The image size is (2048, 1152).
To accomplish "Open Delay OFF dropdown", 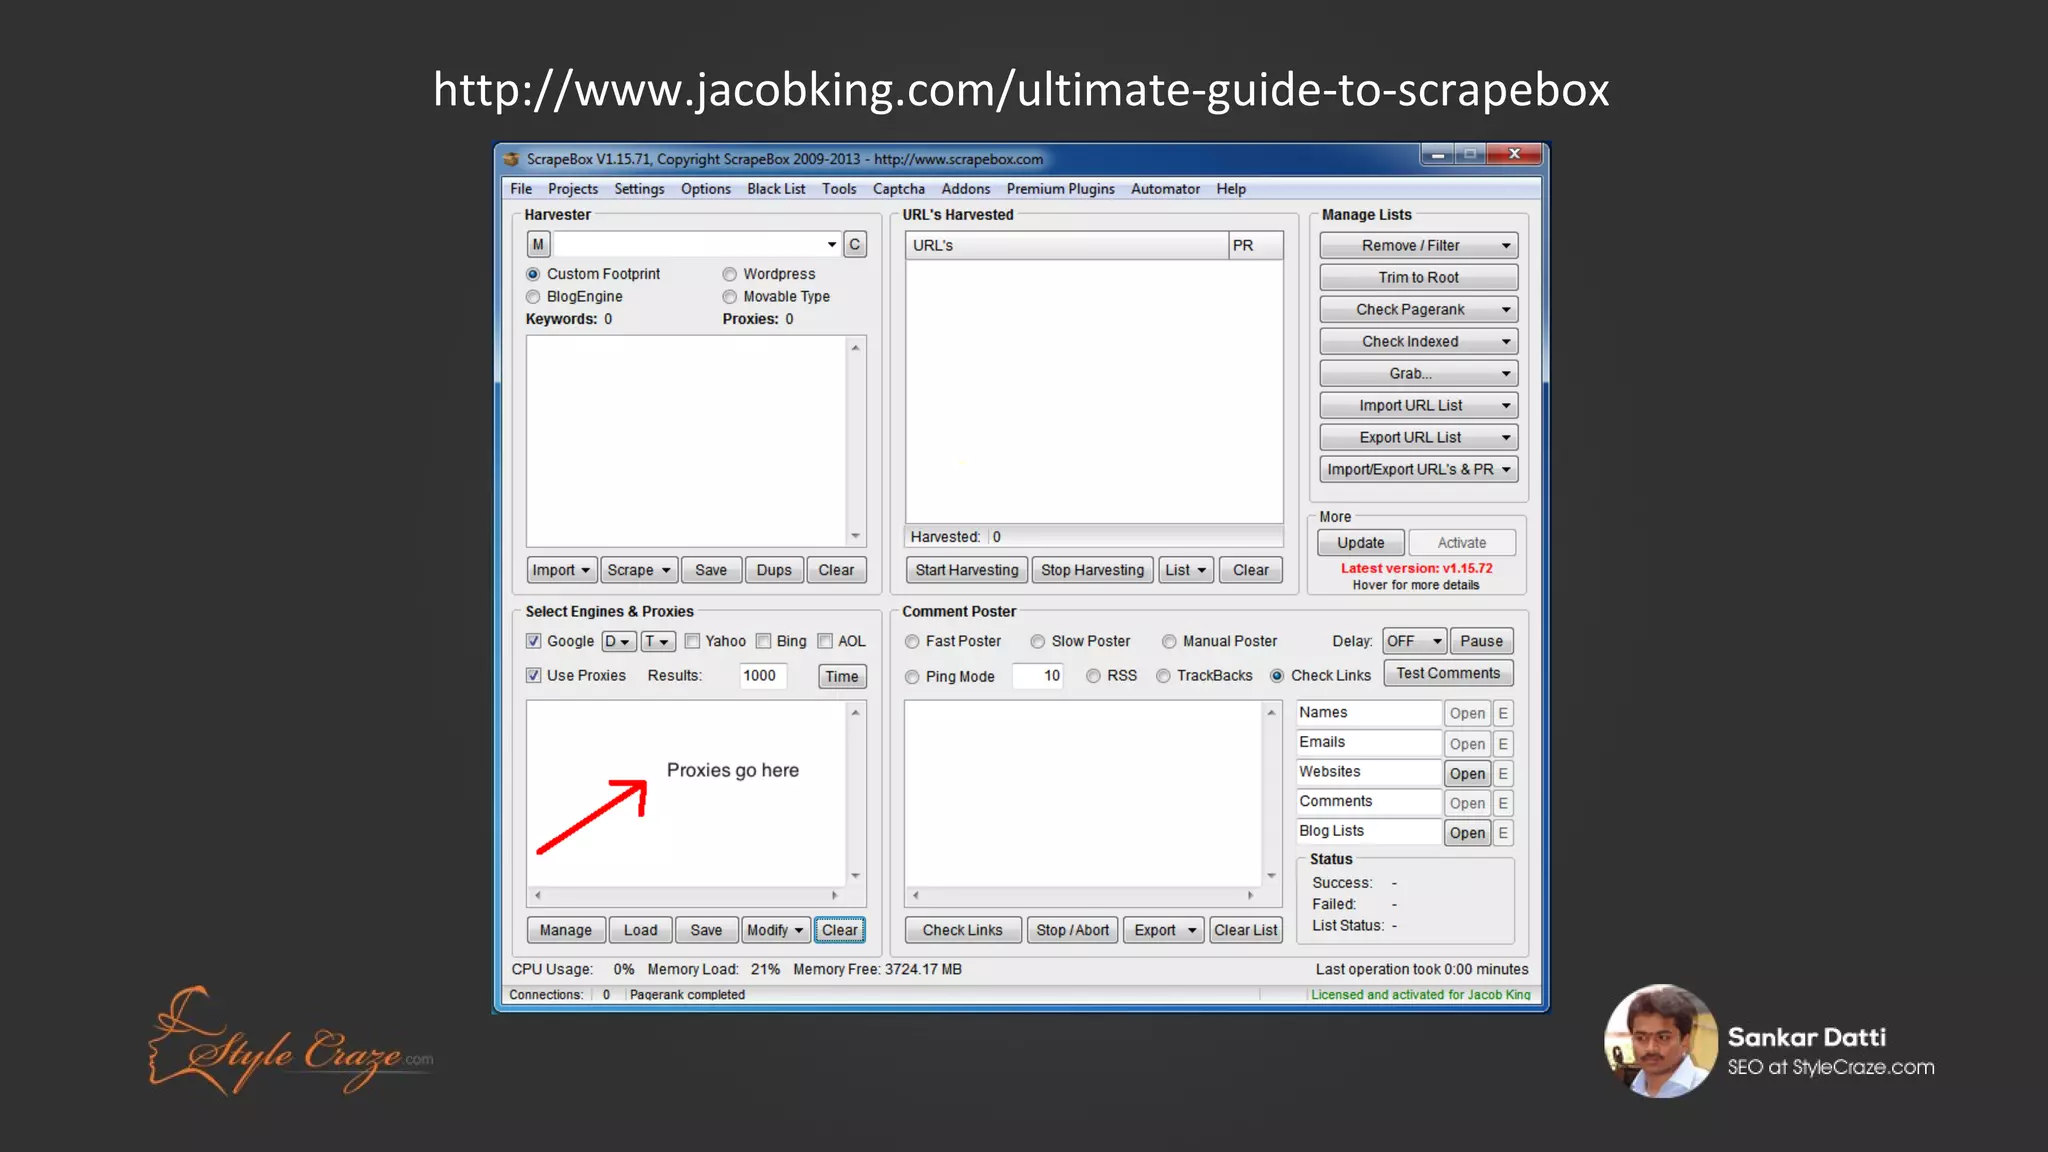I will coord(1414,641).
